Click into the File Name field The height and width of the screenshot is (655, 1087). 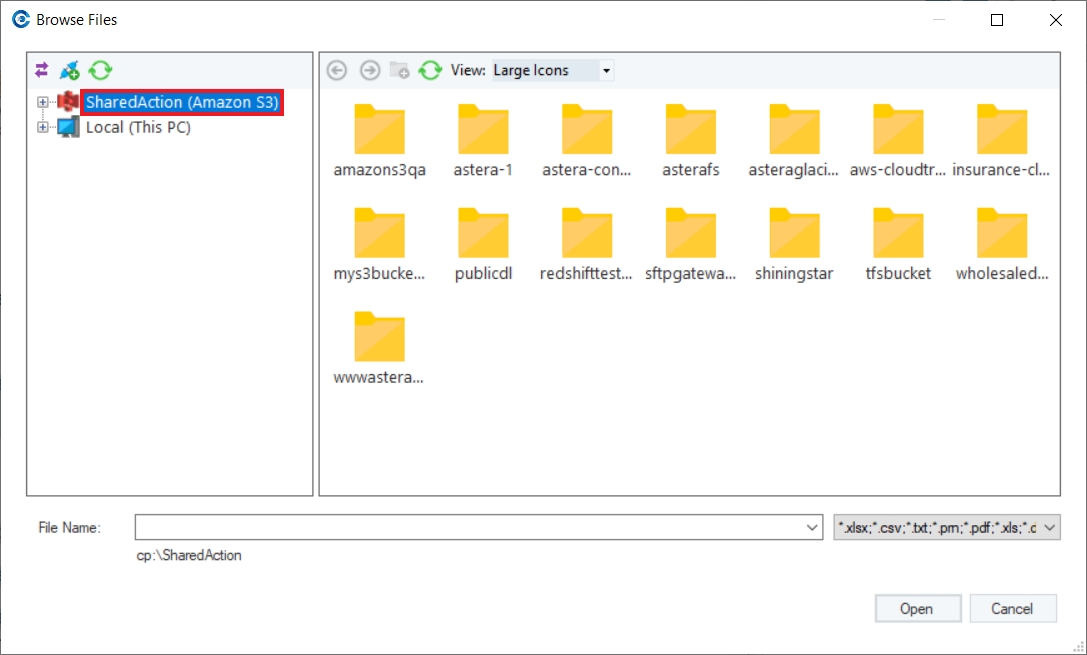tap(469, 527)
